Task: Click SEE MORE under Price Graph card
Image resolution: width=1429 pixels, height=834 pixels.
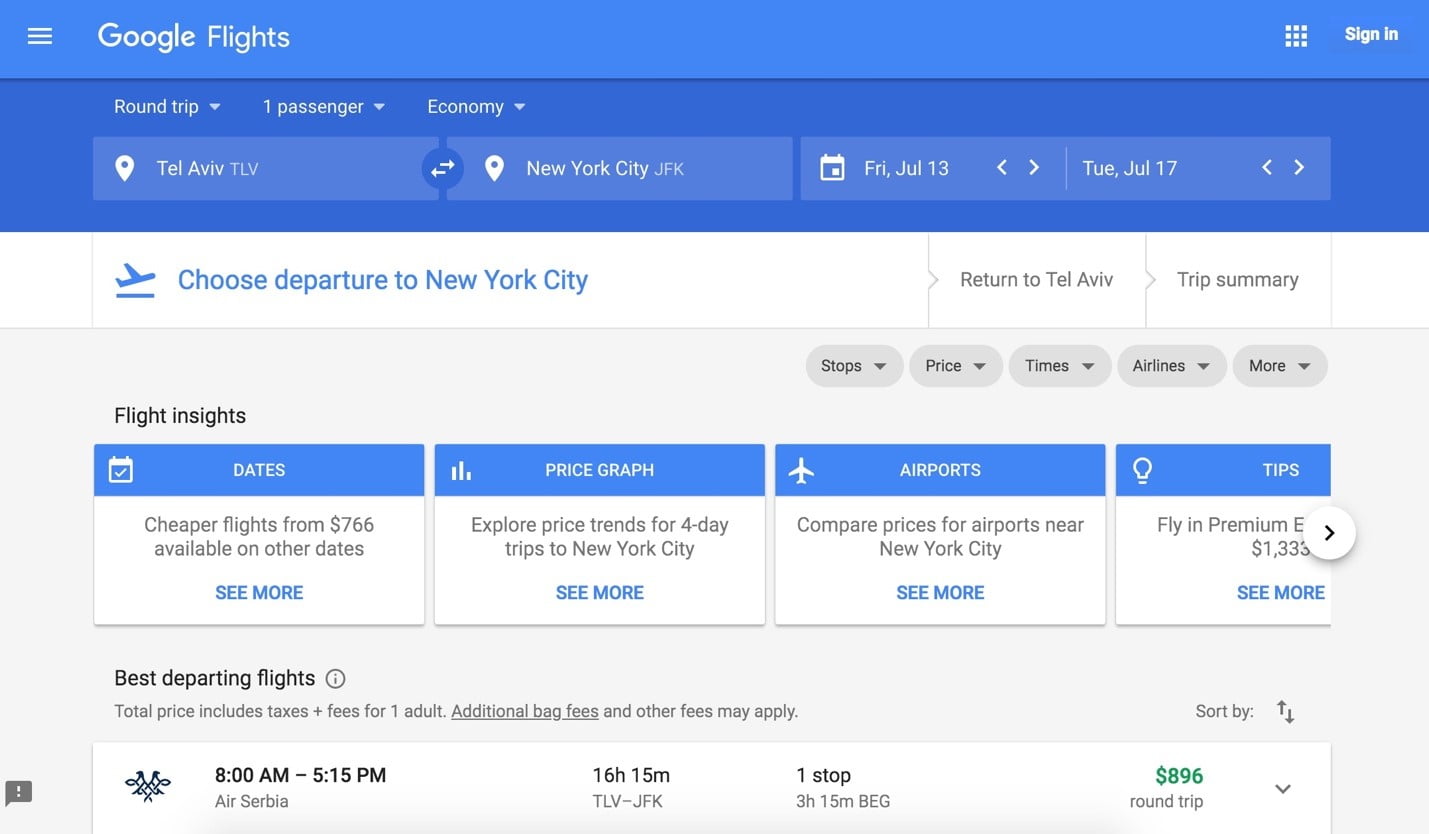Action: click(x=599, y=593)
